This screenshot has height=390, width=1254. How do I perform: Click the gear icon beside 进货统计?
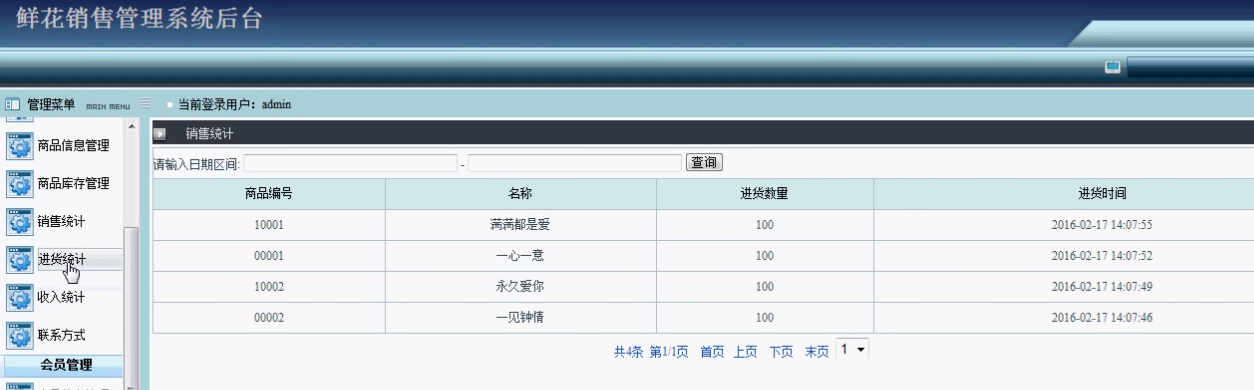click(20, 260)
